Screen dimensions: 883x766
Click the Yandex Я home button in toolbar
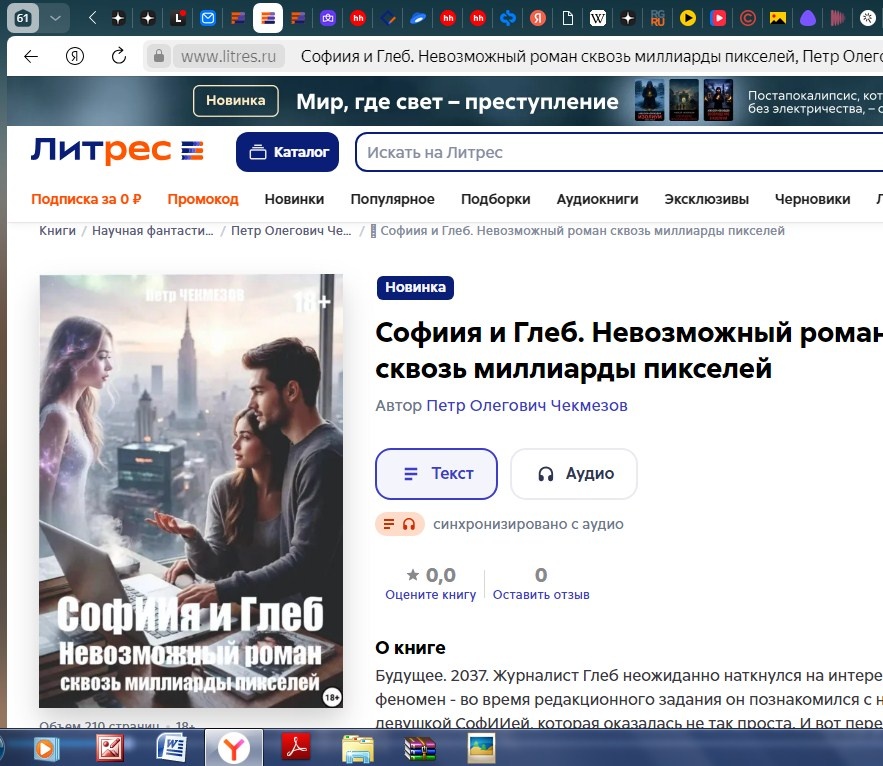click(75, 56)
